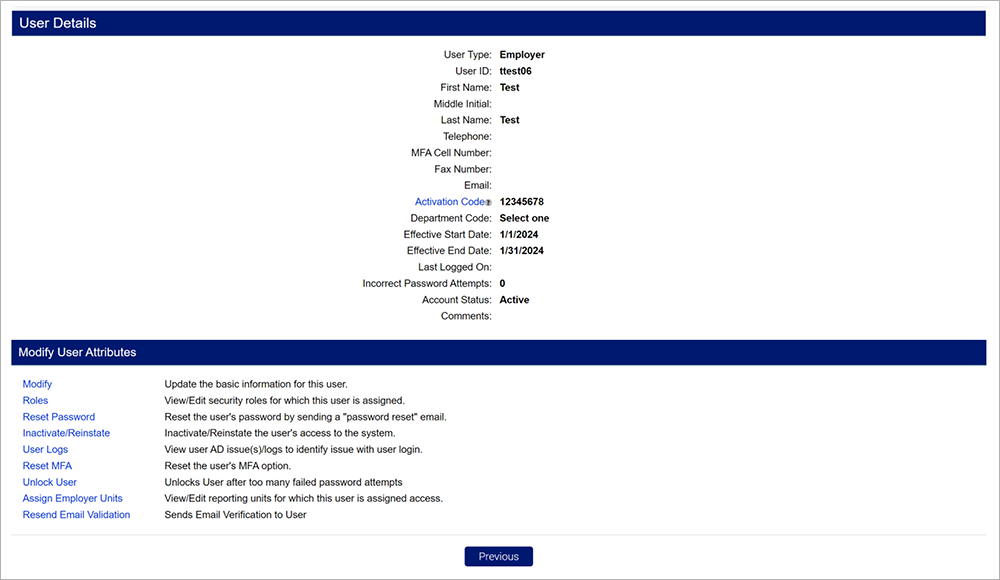Open Assign Employer Units
Viewport: 1000px width, 580px height.
tap(73, 498)
